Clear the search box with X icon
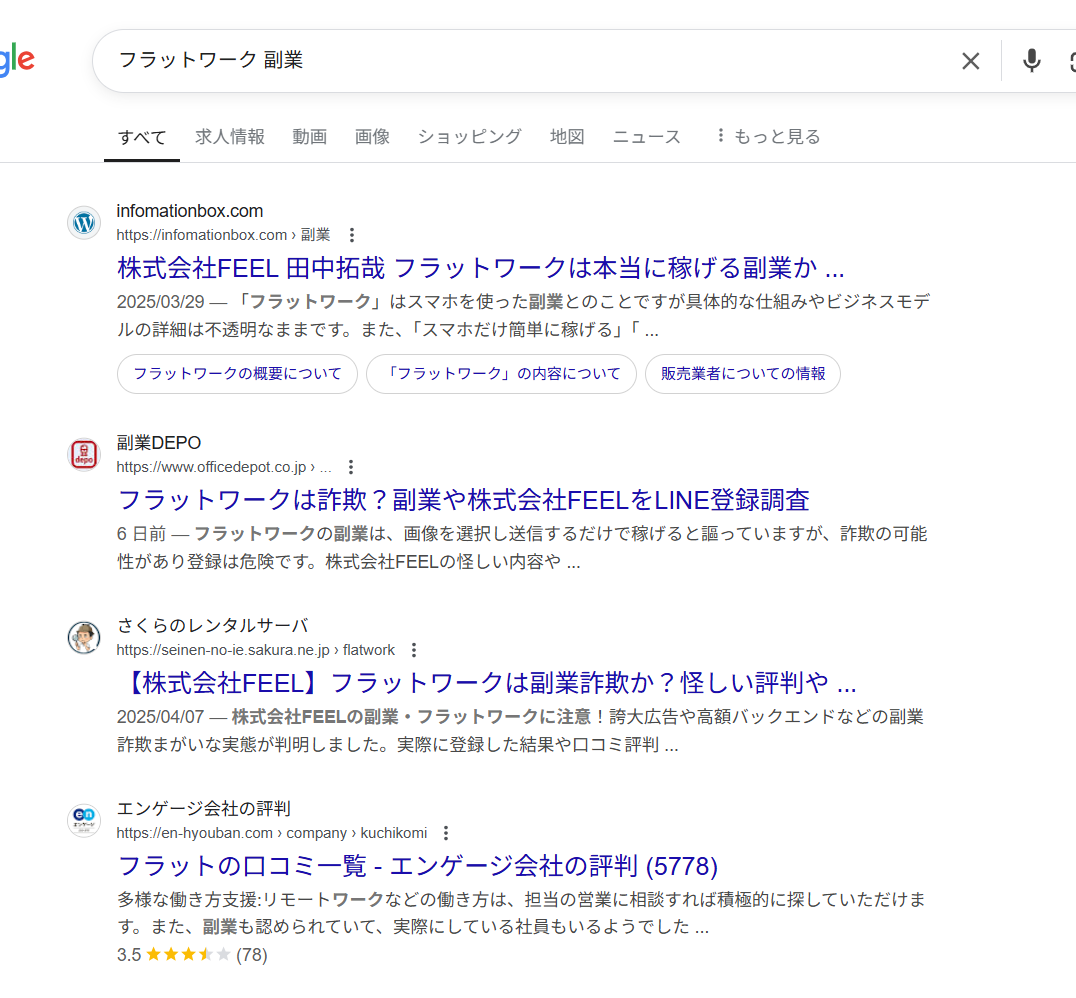The width and height of the screenshot is (1076, 998). point(970,61)
